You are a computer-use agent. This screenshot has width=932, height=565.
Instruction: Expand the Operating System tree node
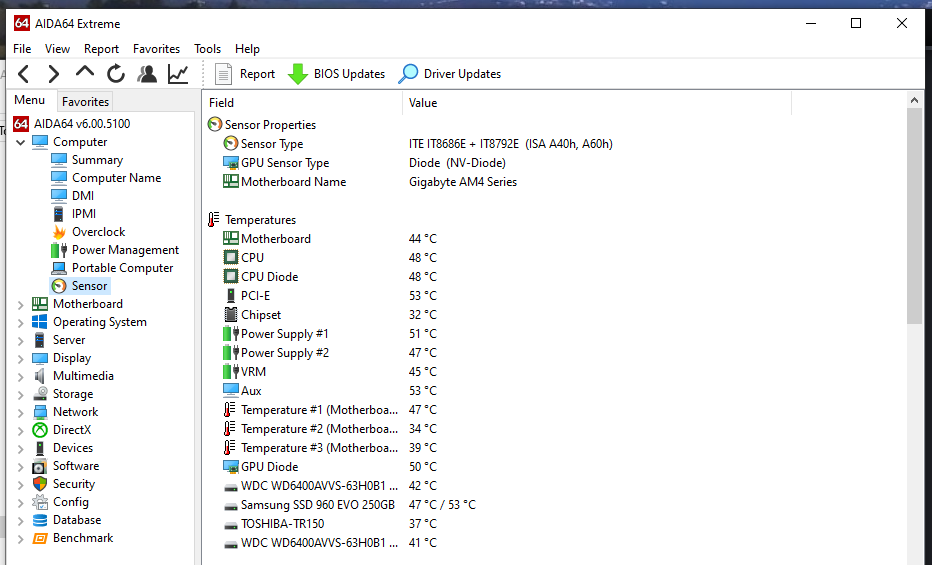tap(21, 323)
